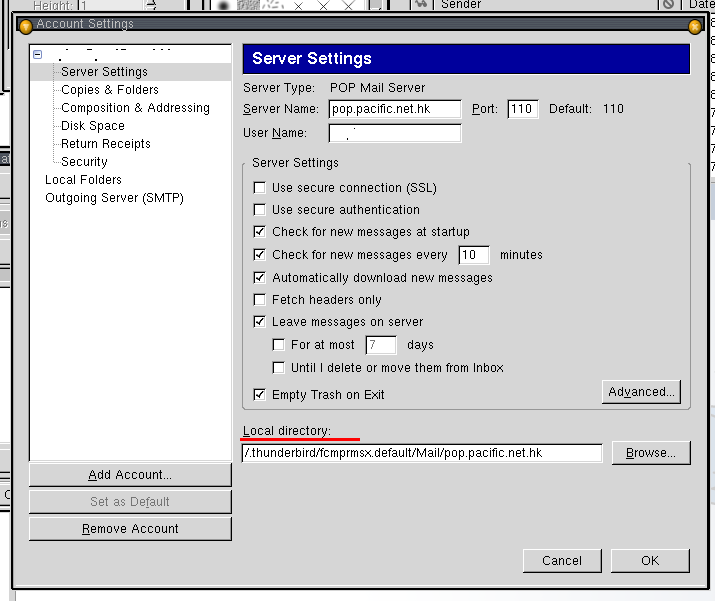Uncheck Leave messages on server
Screen dimensions: 715x601
(x=260, y=322)
